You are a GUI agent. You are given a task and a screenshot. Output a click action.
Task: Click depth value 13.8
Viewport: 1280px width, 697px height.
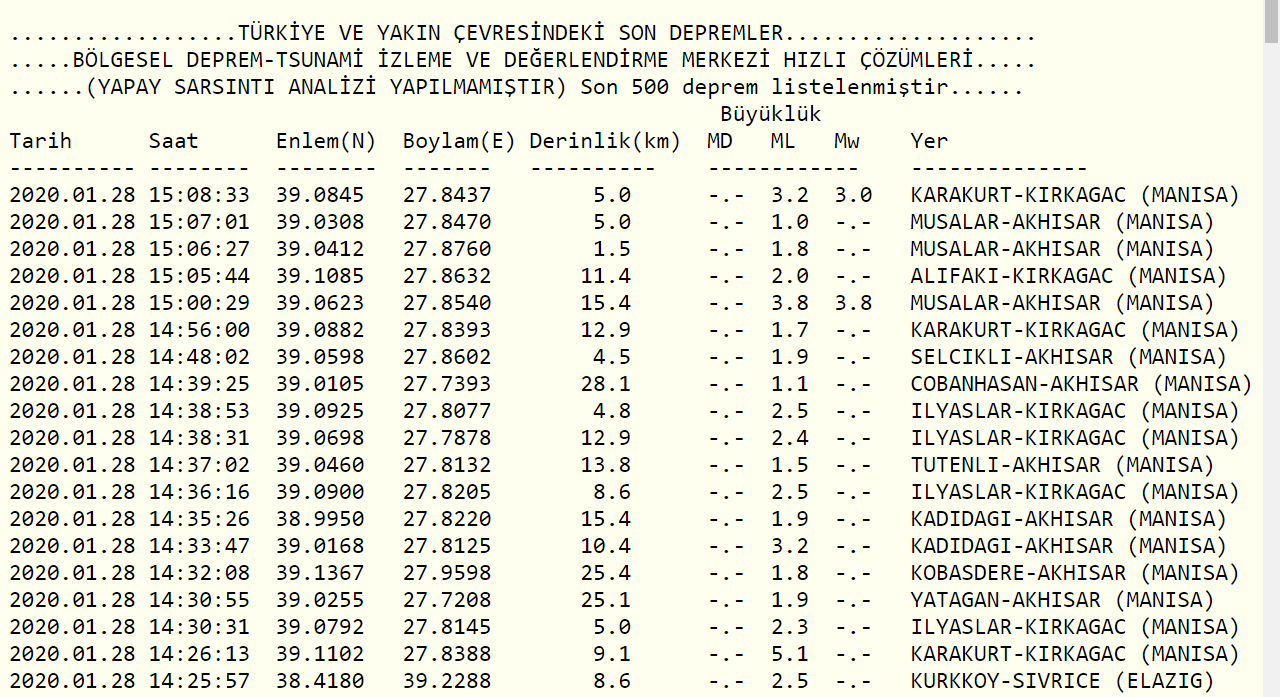(x=605, y=465)
